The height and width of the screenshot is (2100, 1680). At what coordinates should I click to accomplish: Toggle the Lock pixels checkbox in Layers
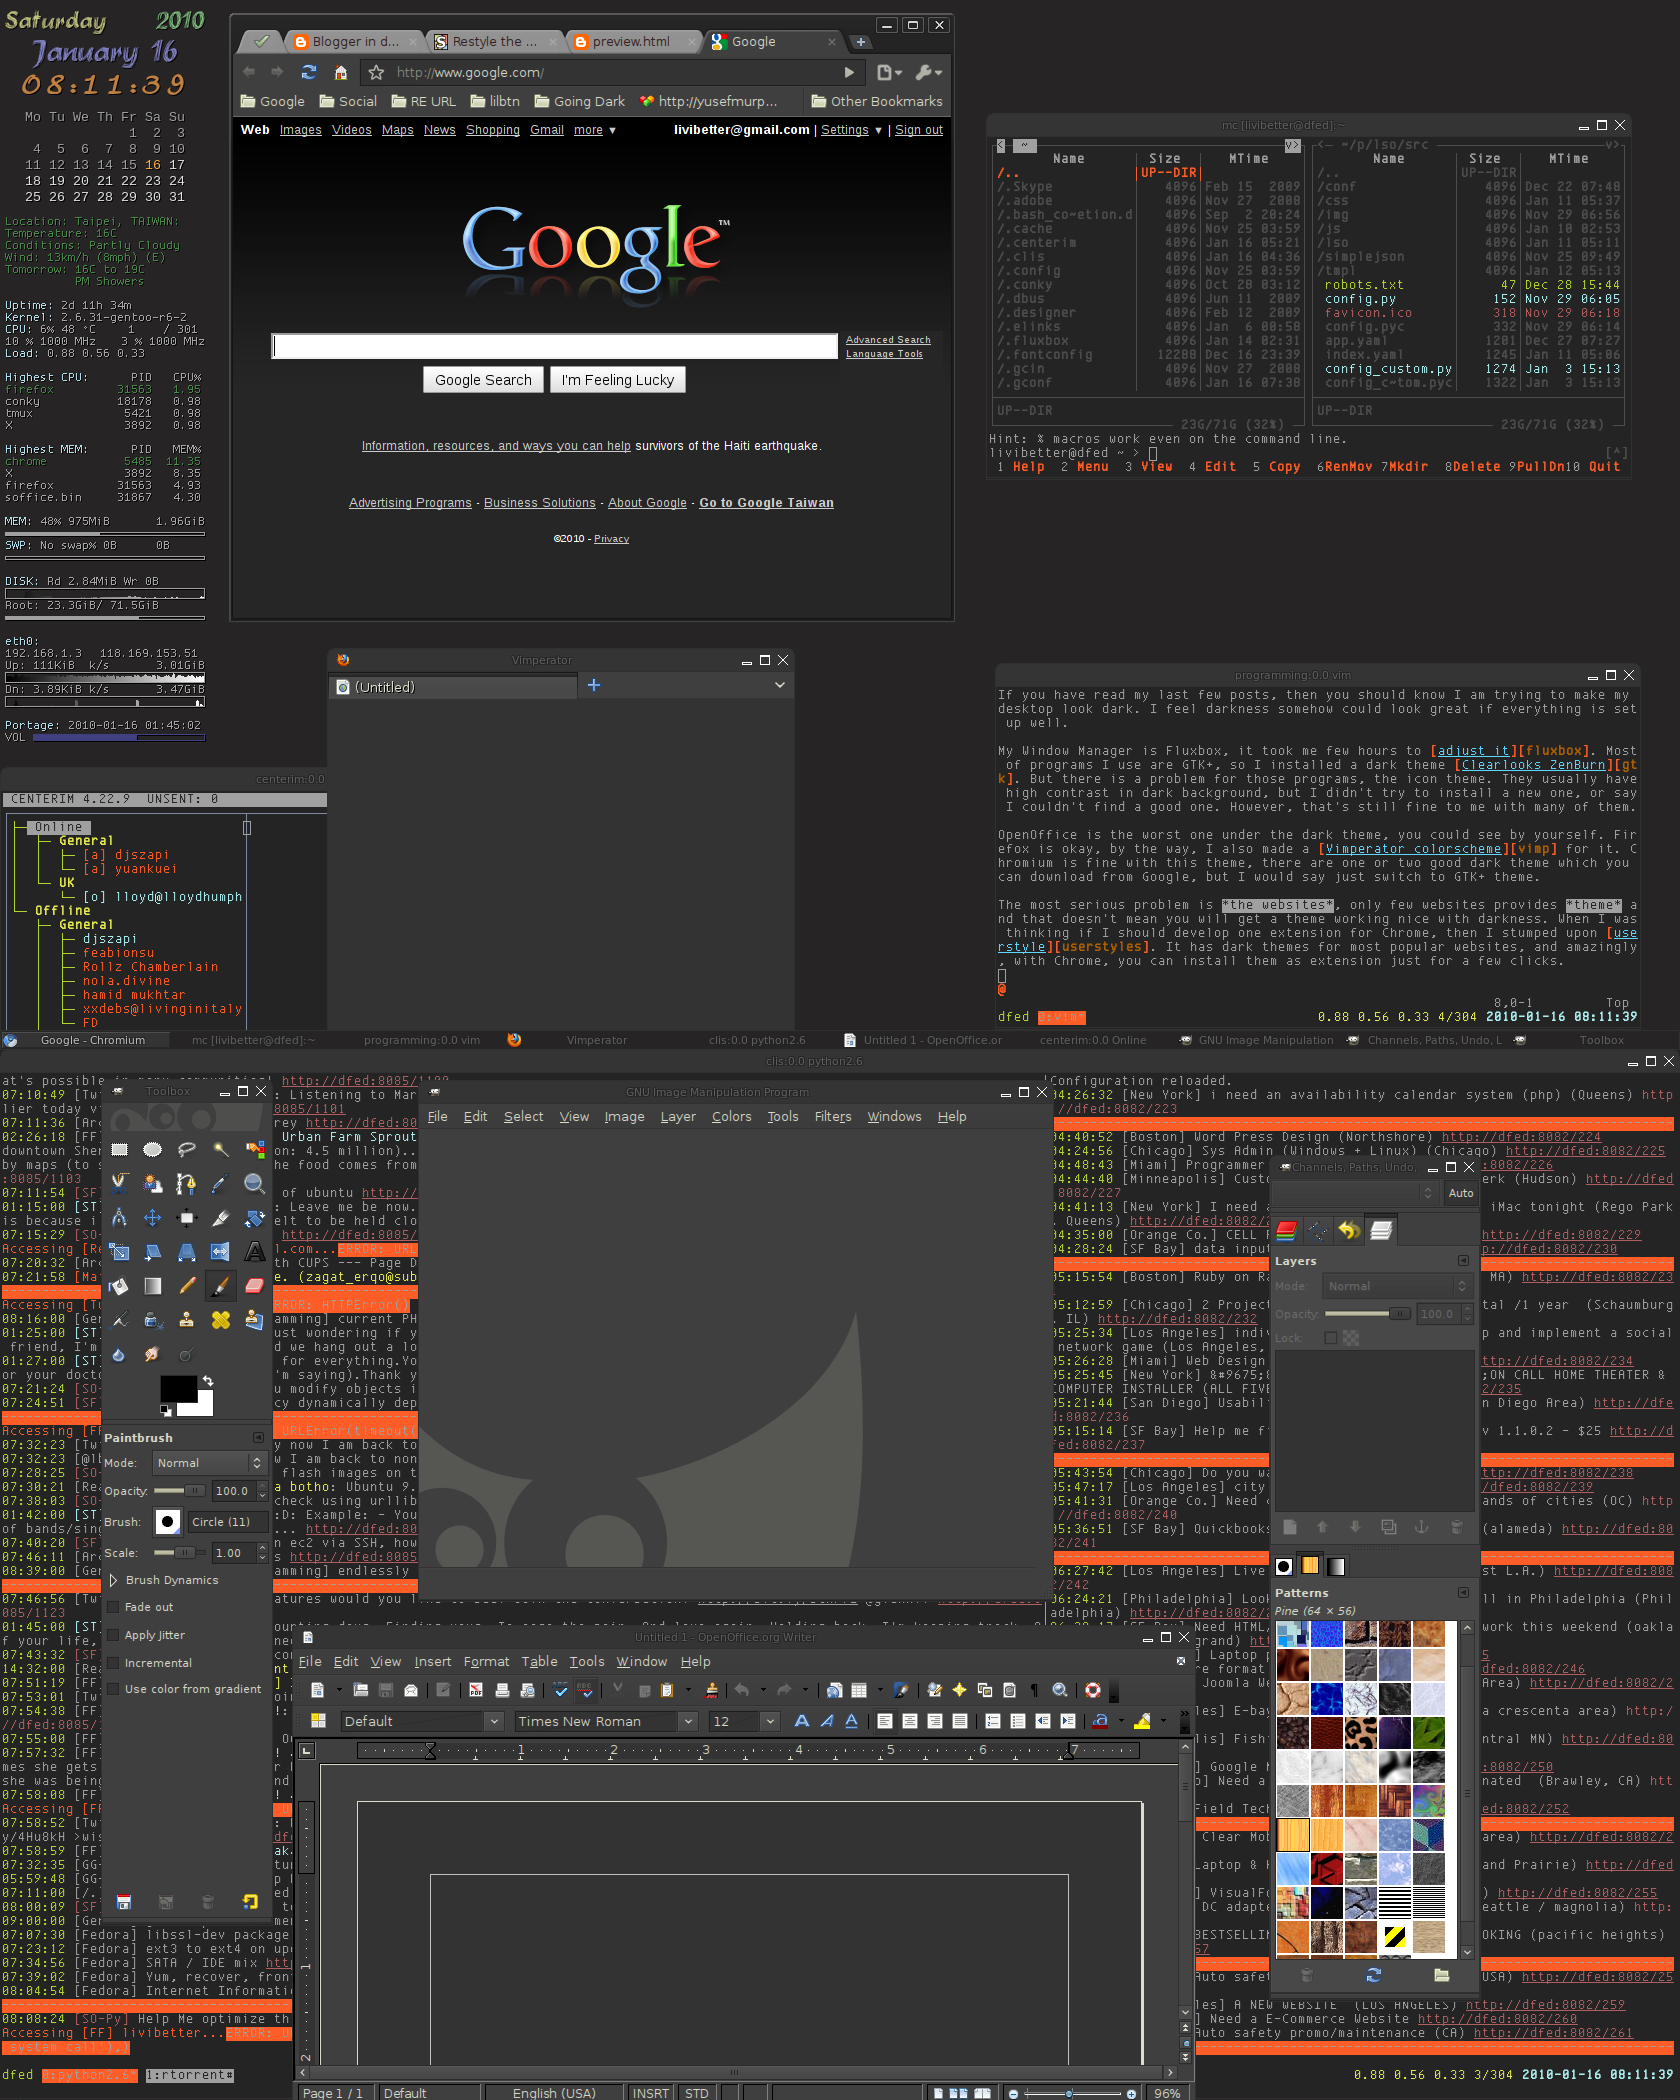(x=1331, y=1338)
